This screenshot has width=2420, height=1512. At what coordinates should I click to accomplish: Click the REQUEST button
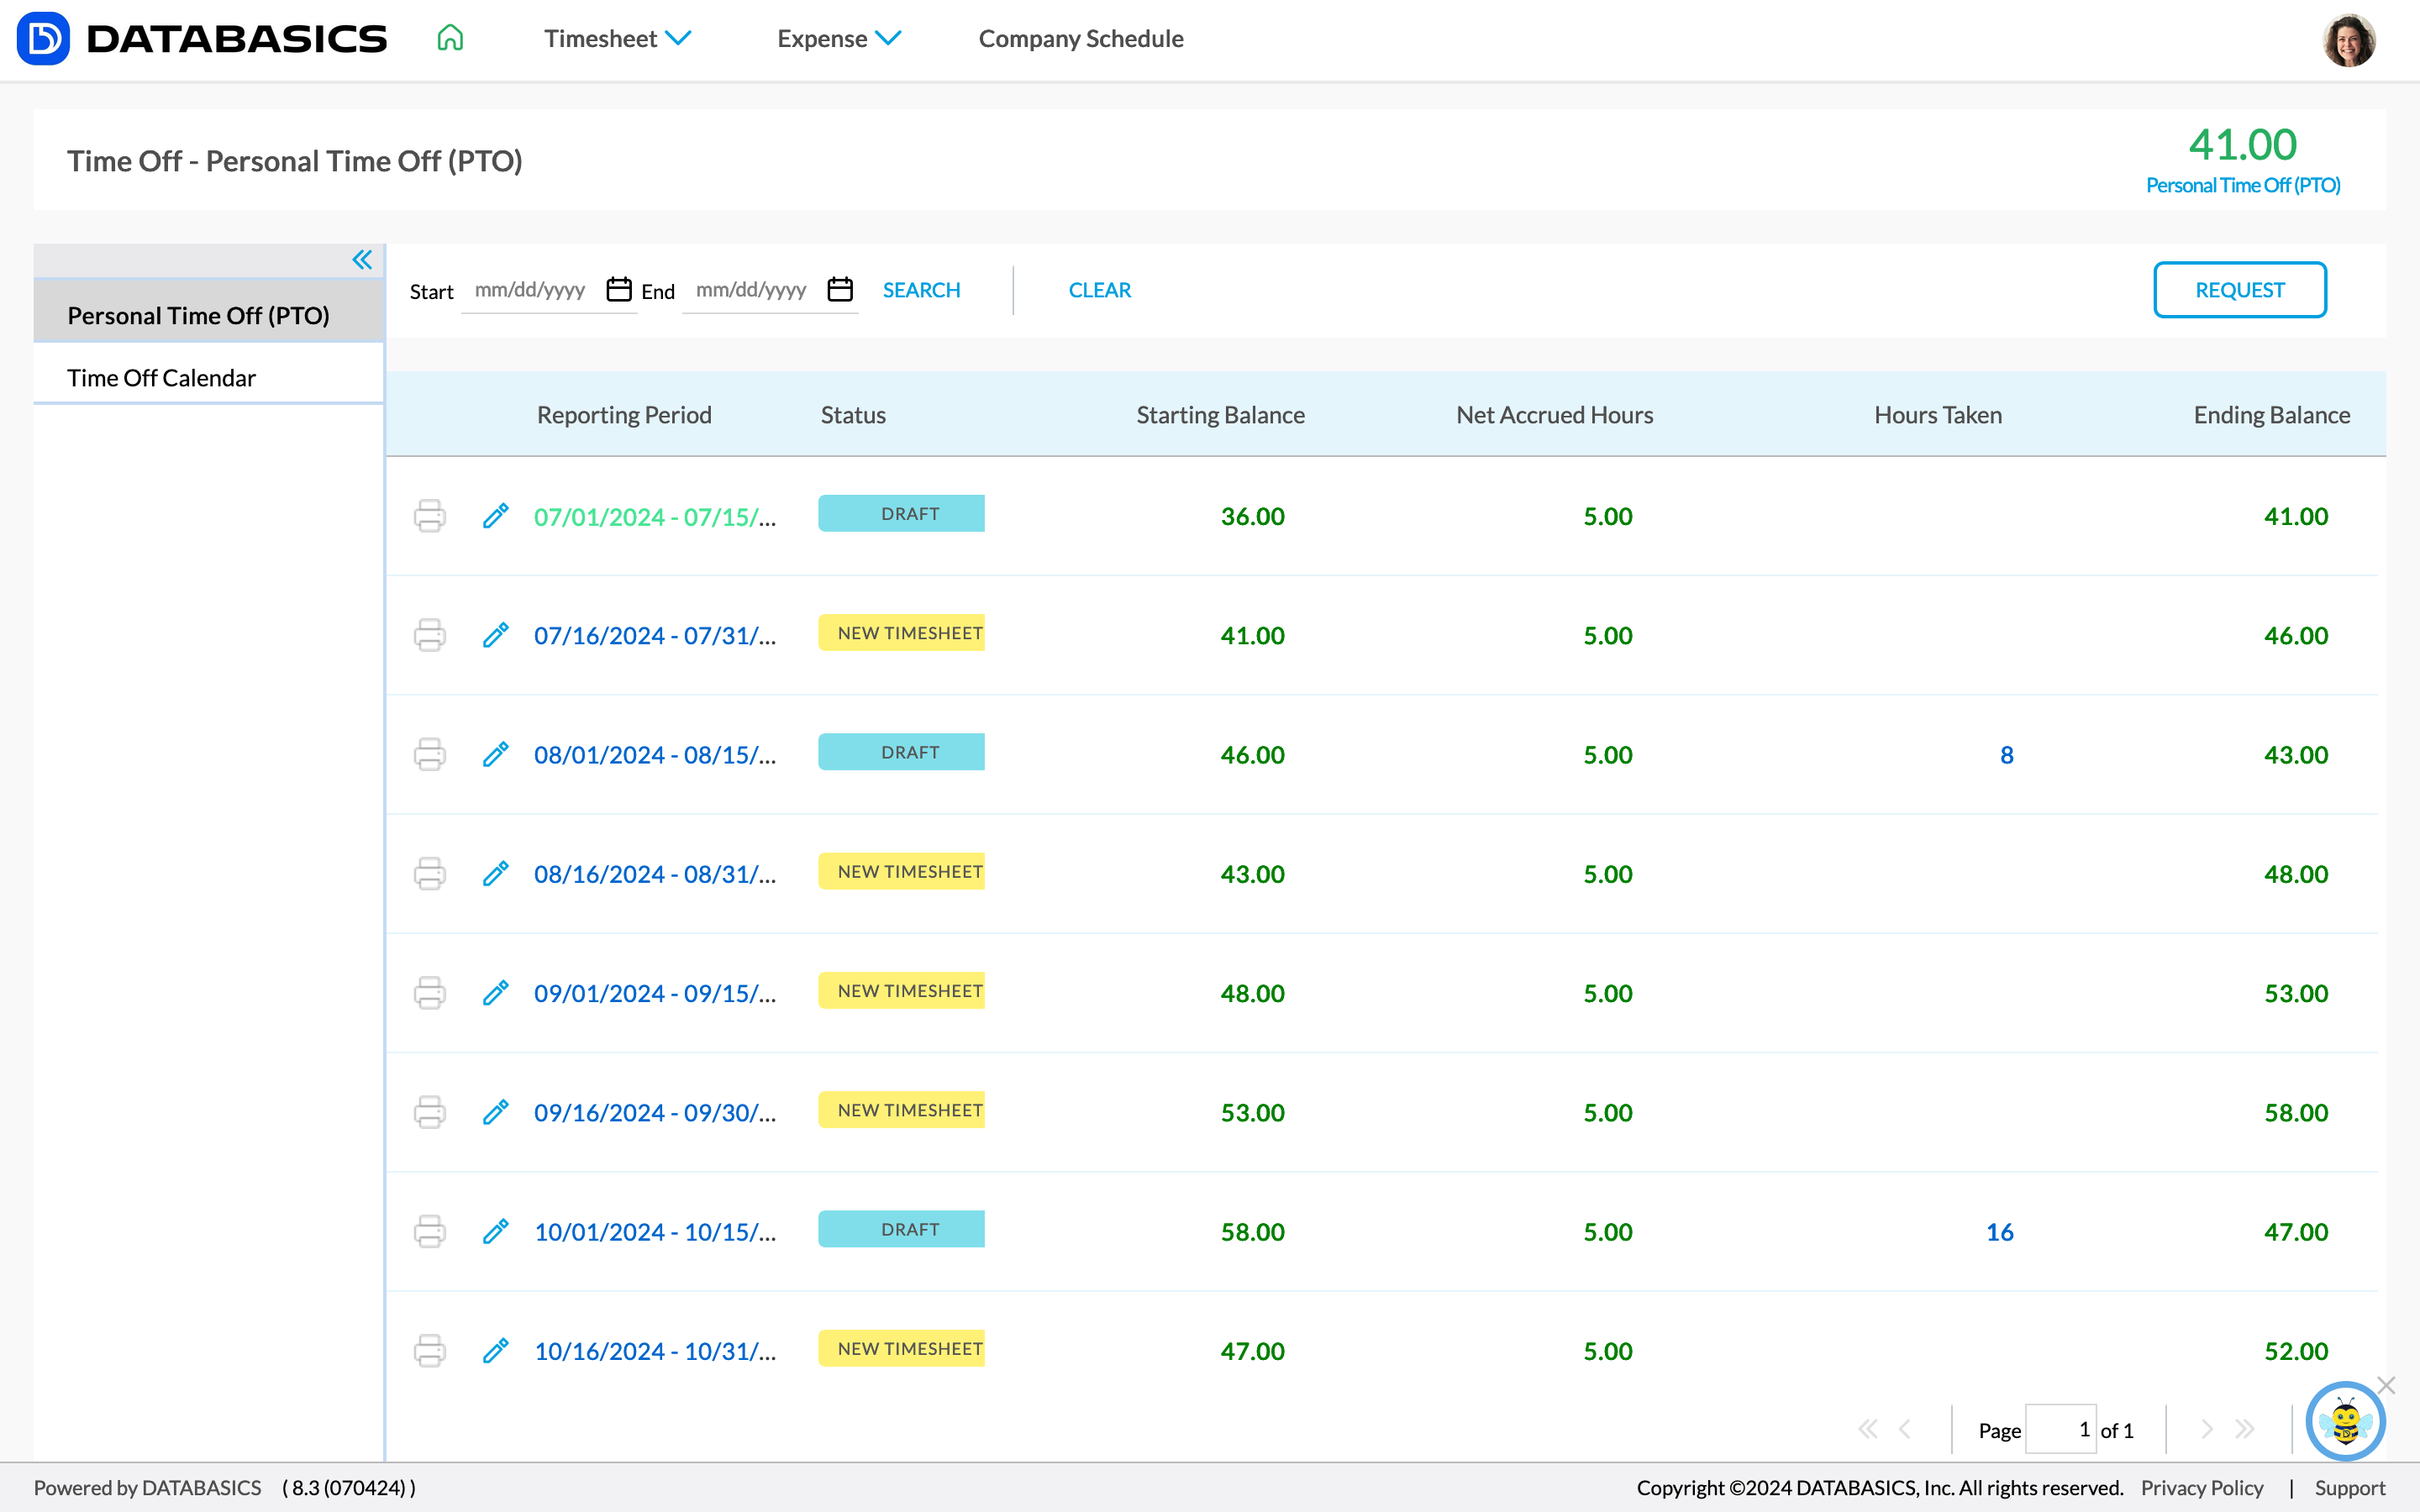pos(2238,289)
